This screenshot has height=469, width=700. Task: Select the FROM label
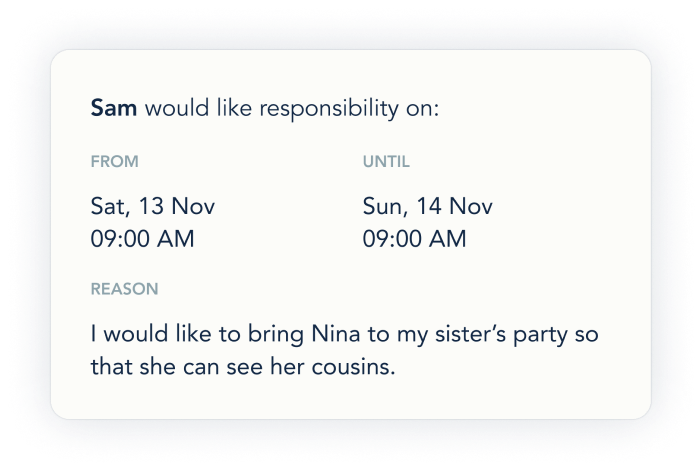tap(114, 160)
